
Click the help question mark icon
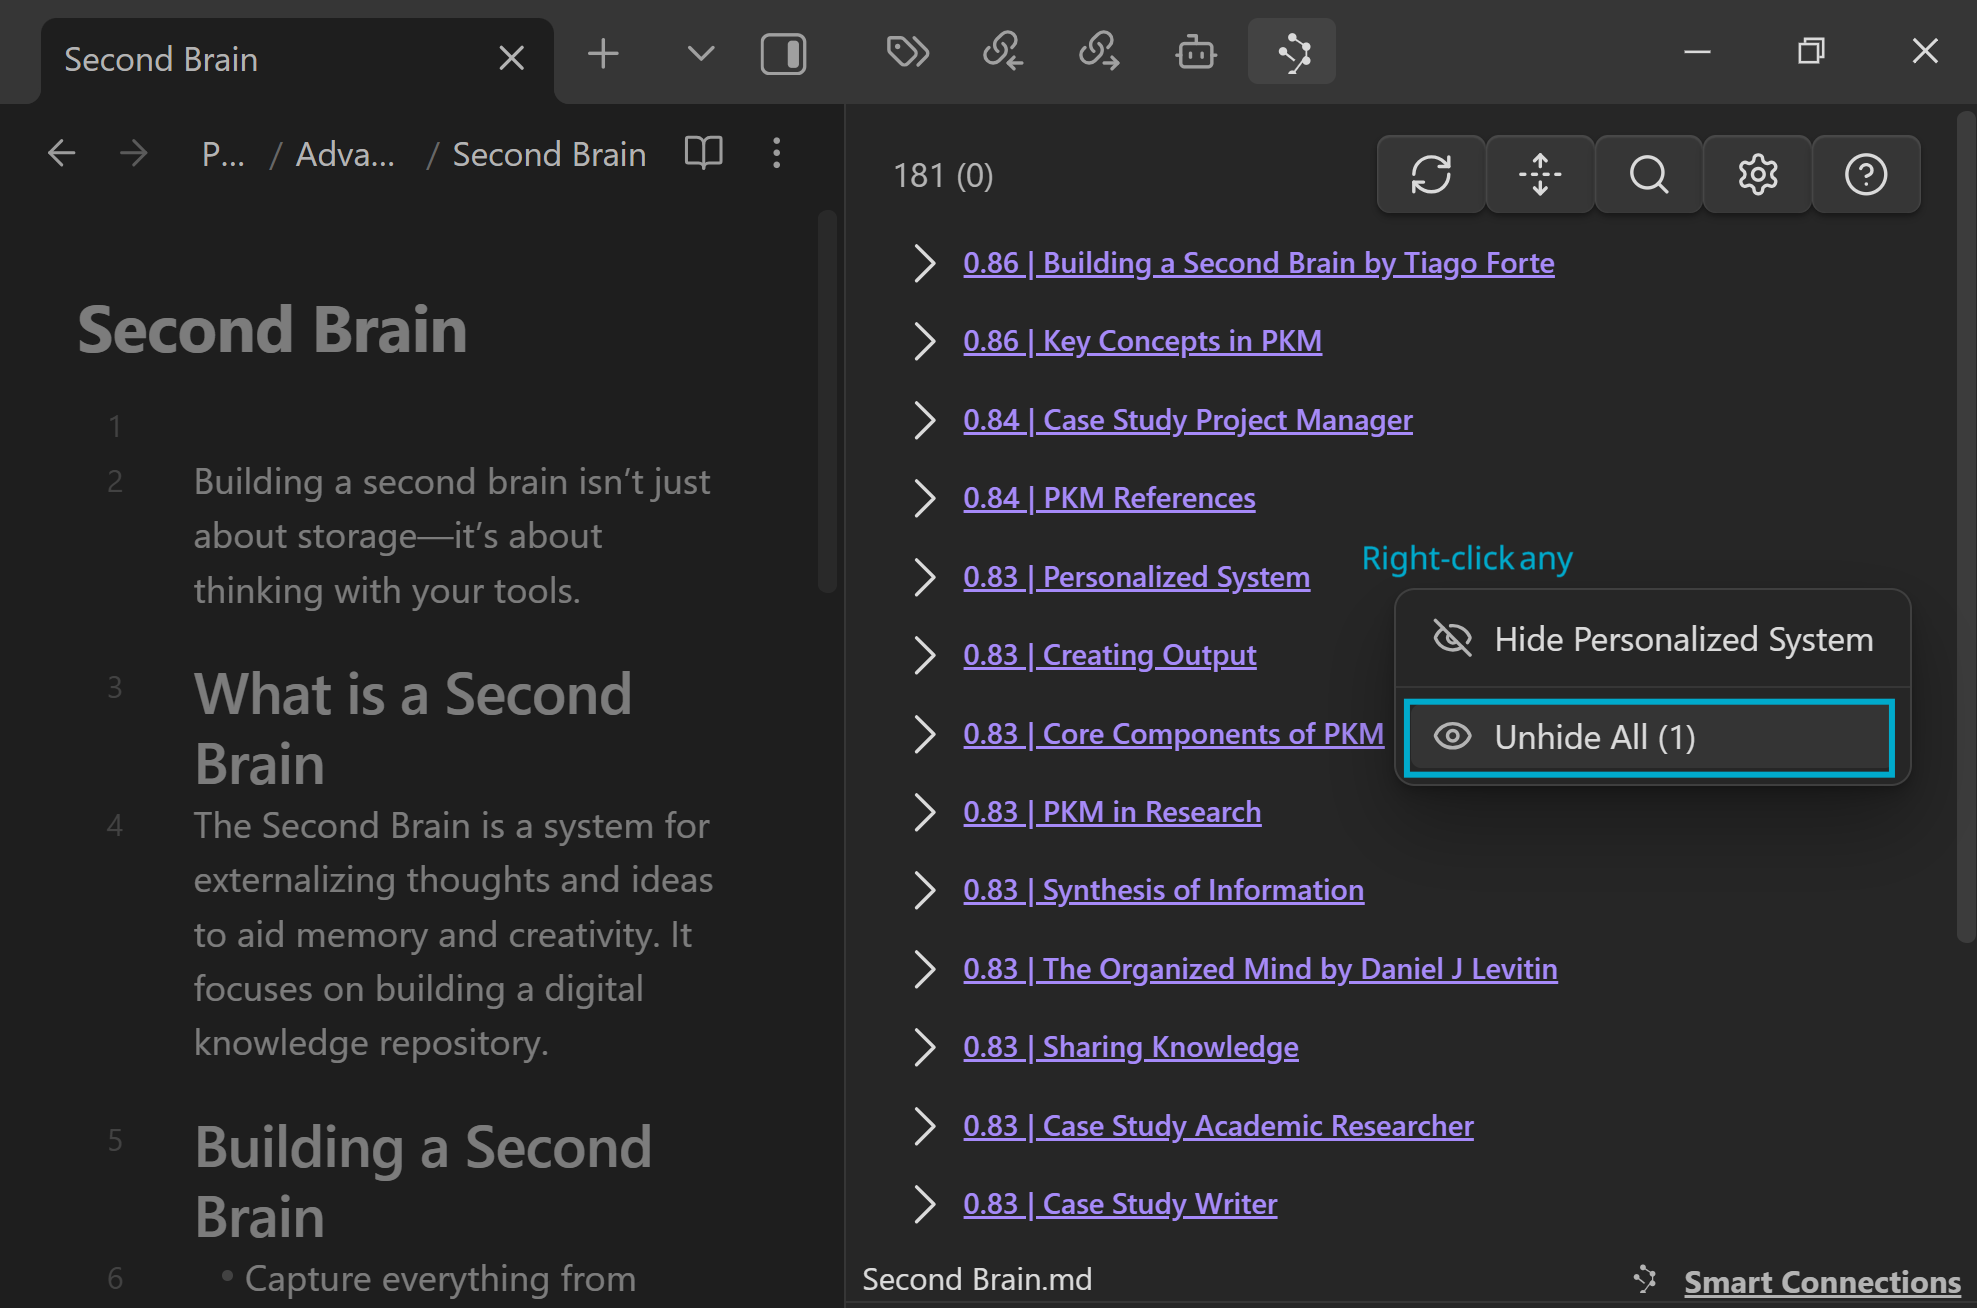pos(1865,175)
